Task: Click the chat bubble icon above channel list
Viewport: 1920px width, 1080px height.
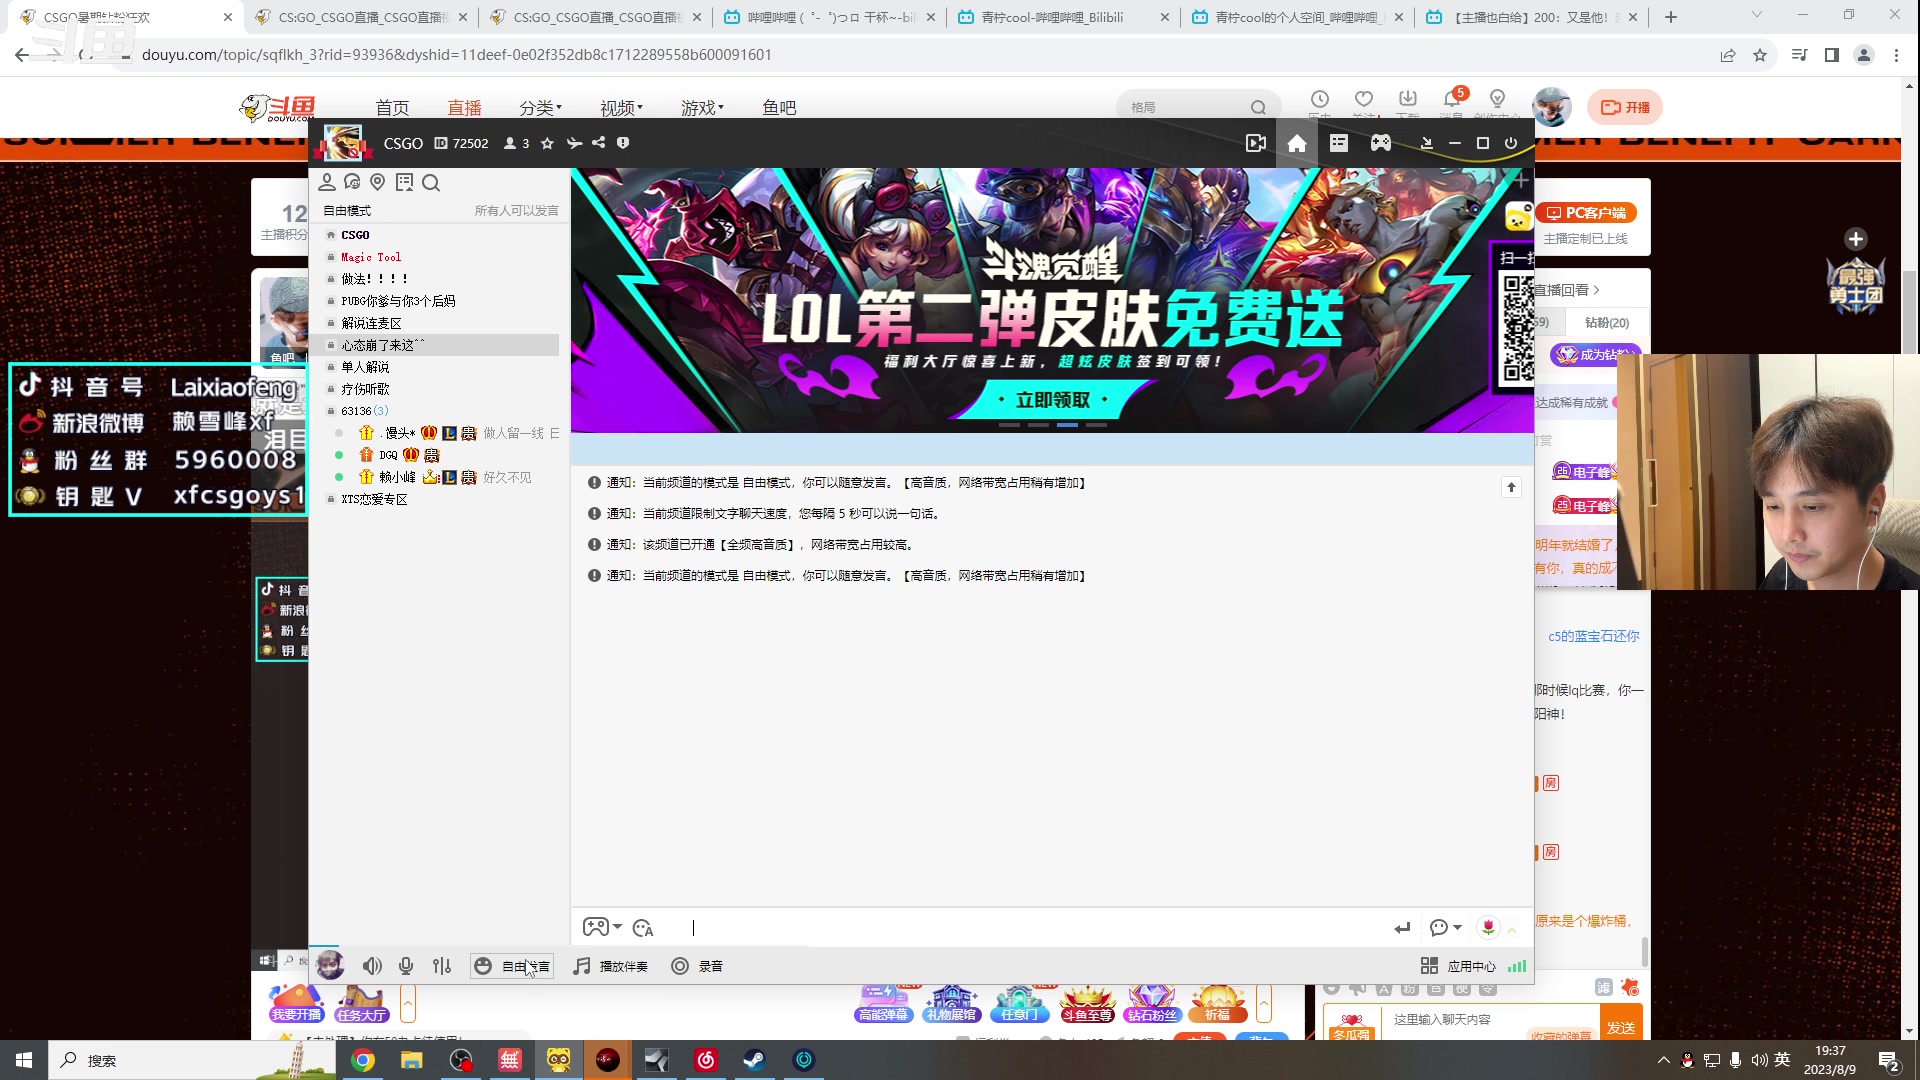Action: click(x=352, y=182)
